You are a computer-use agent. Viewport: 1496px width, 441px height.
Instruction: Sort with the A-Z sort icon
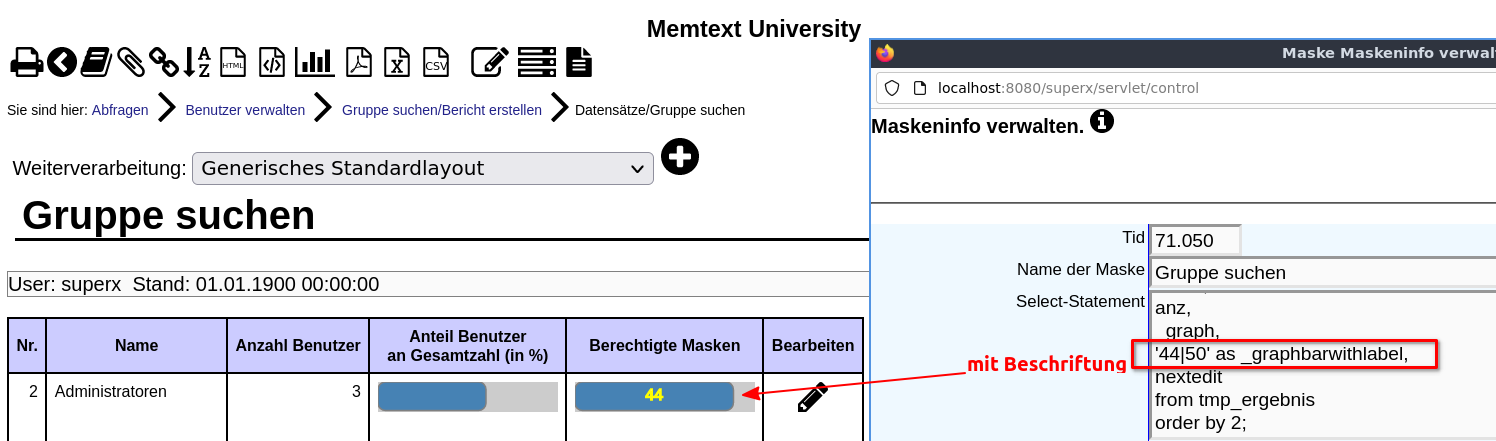pos(197,62)
